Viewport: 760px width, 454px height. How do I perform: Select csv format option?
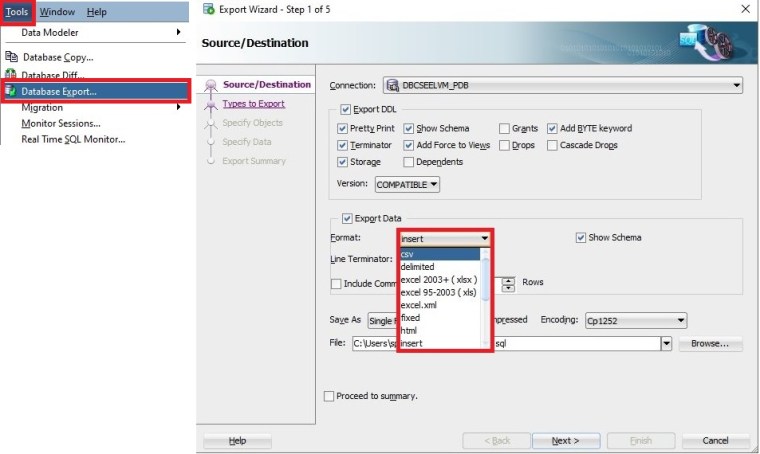pyautogui.click(x=439, y=254)
